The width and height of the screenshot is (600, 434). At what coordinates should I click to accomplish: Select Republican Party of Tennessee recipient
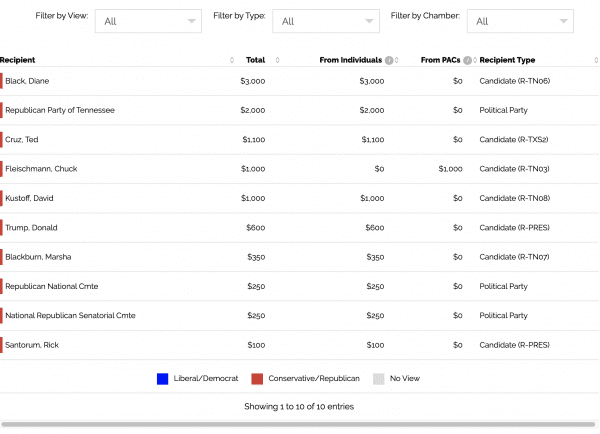pyautogui.click(x=60, y=110)
